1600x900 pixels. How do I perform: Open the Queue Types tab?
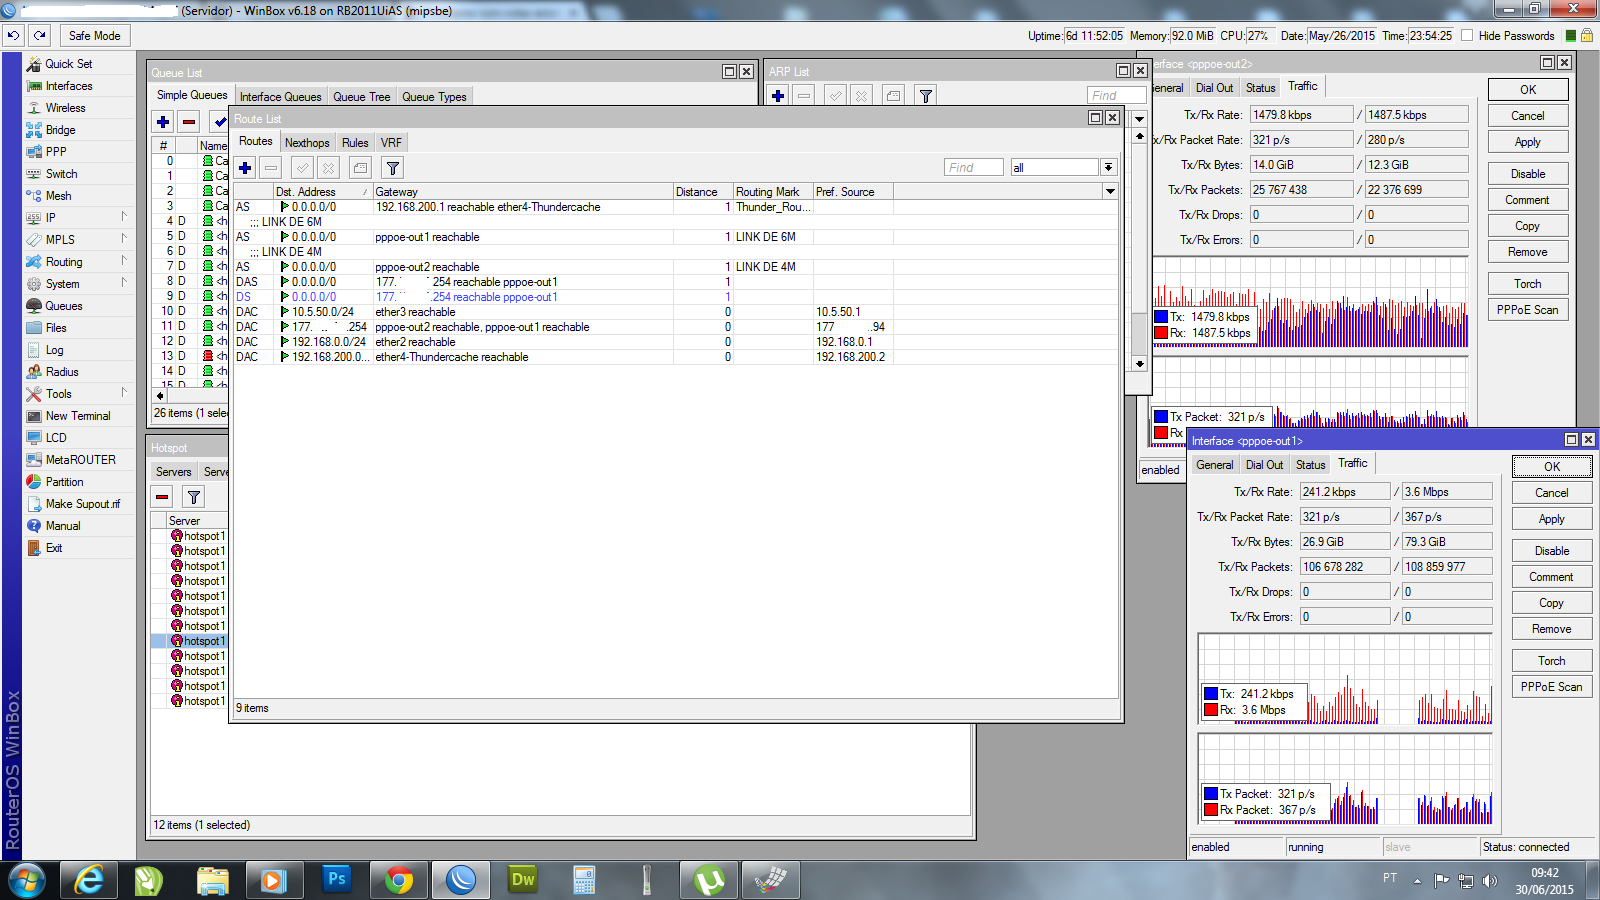pyautogui.click(x=434, y=97)
